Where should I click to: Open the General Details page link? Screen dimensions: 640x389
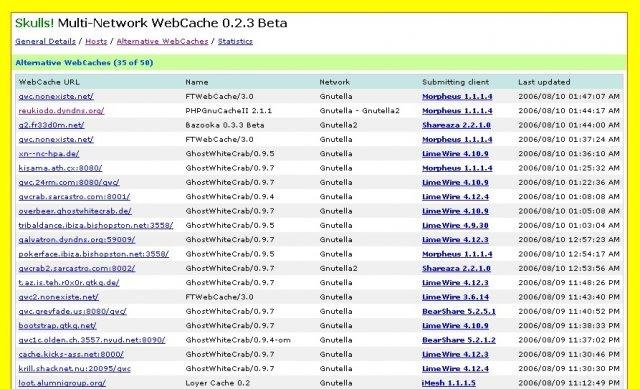[45, 42]
